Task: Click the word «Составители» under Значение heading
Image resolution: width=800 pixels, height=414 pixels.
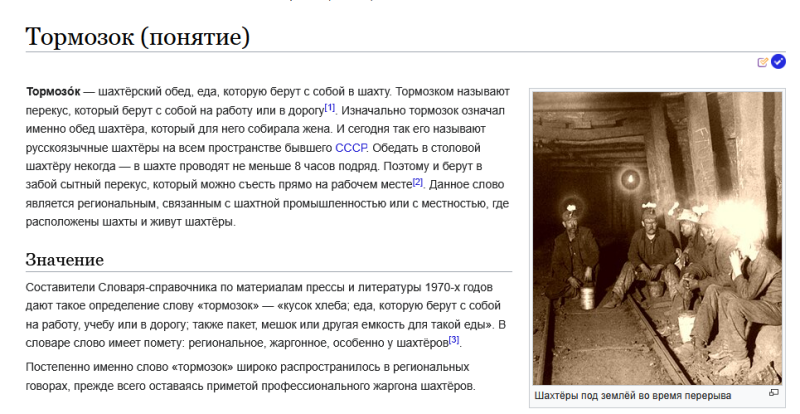Action: tap(61, 287)
